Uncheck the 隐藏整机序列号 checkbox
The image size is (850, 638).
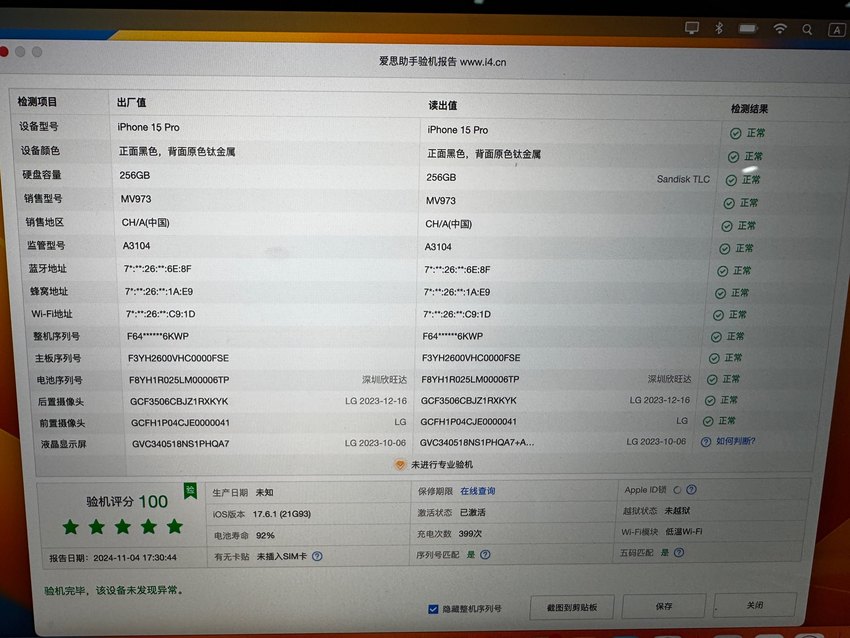(x=433, y=609)
